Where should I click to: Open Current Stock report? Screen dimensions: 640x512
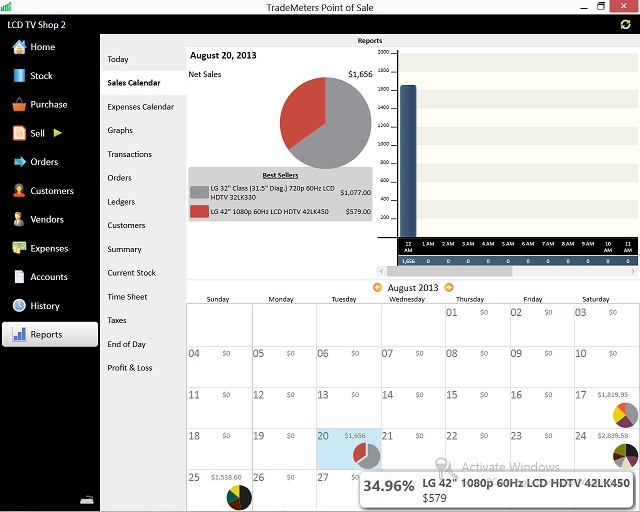click(x=143, y=273)
